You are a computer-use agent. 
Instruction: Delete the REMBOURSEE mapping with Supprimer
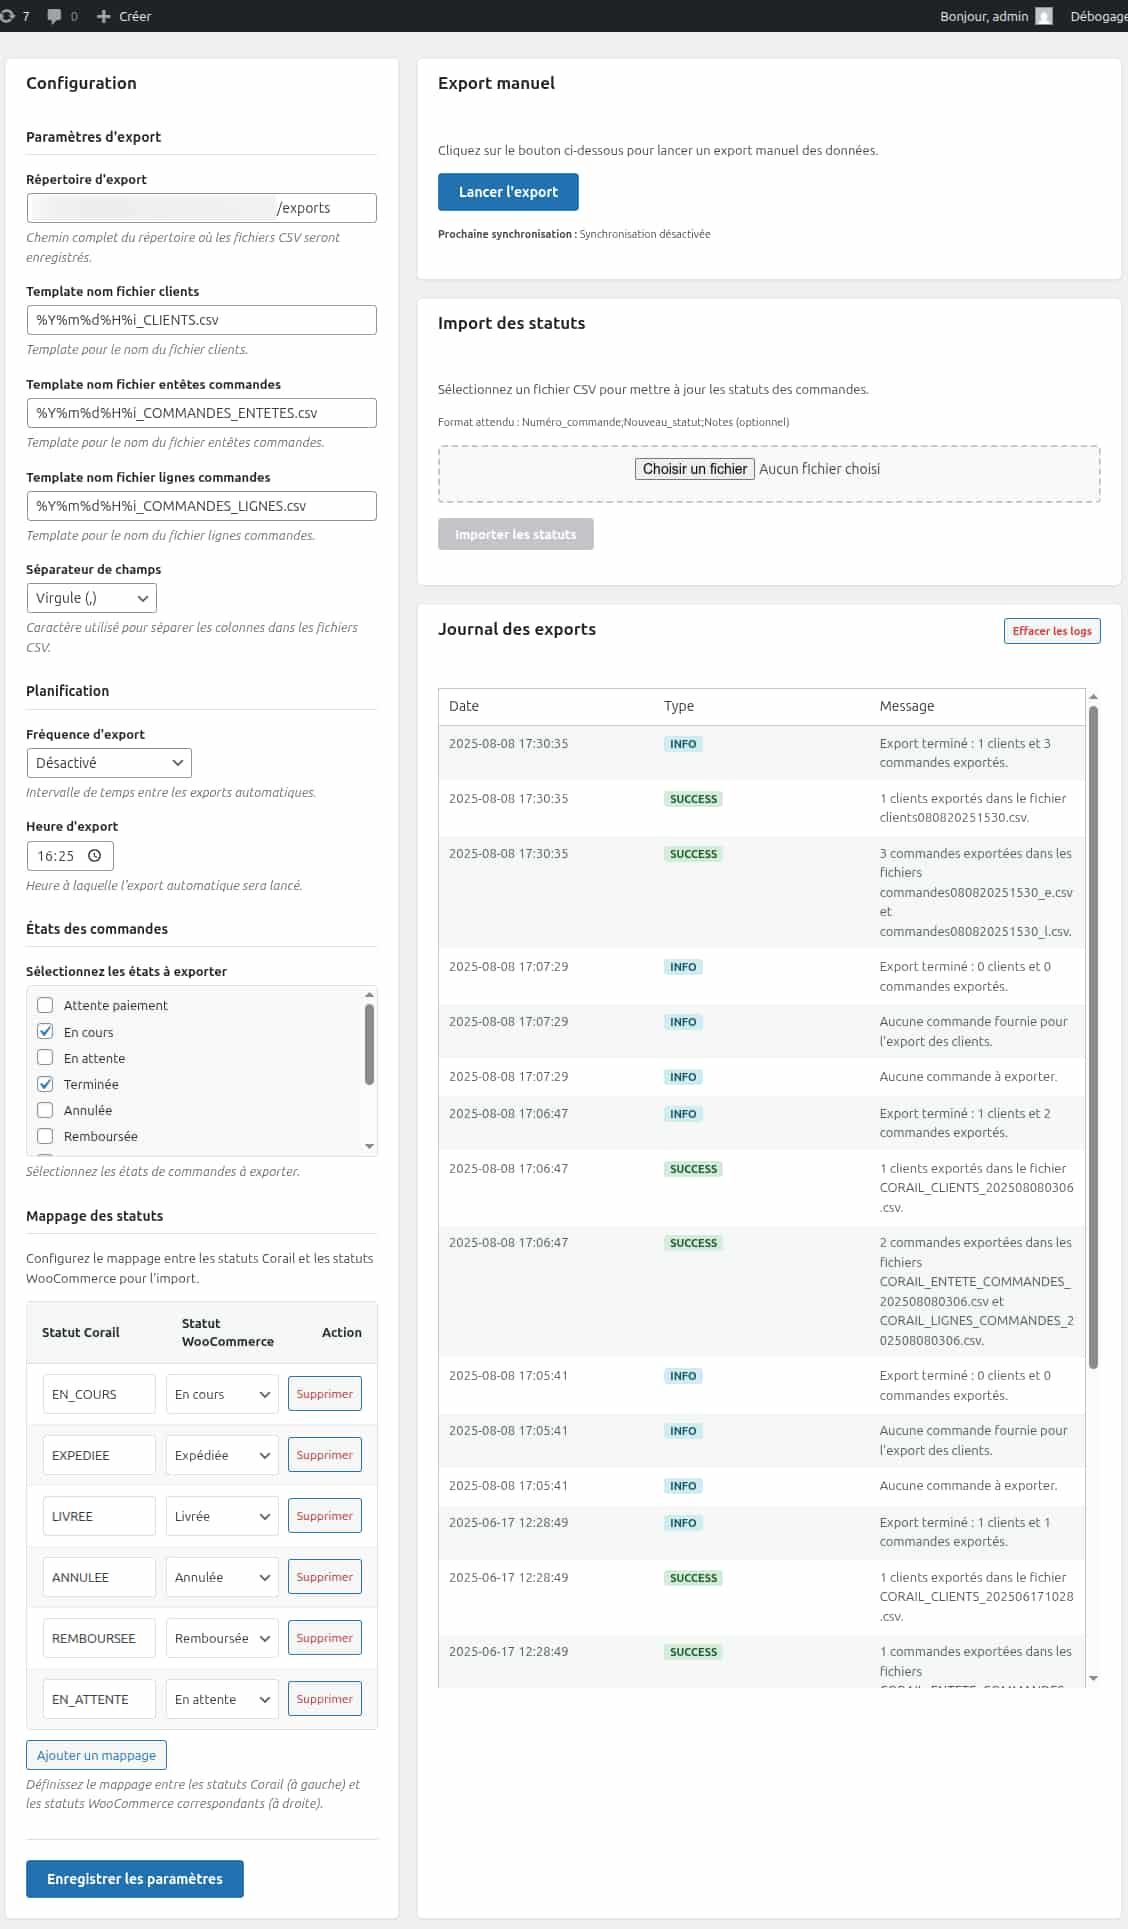pos(324,1638)
